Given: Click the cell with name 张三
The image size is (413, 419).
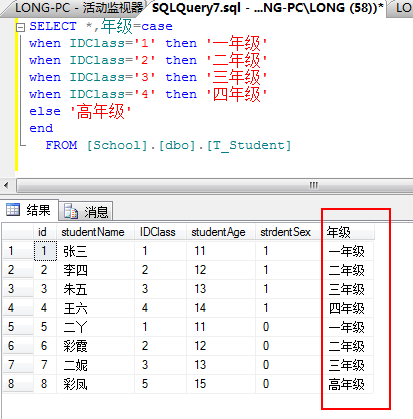Looking at the screenshot, I should (95, 251).
